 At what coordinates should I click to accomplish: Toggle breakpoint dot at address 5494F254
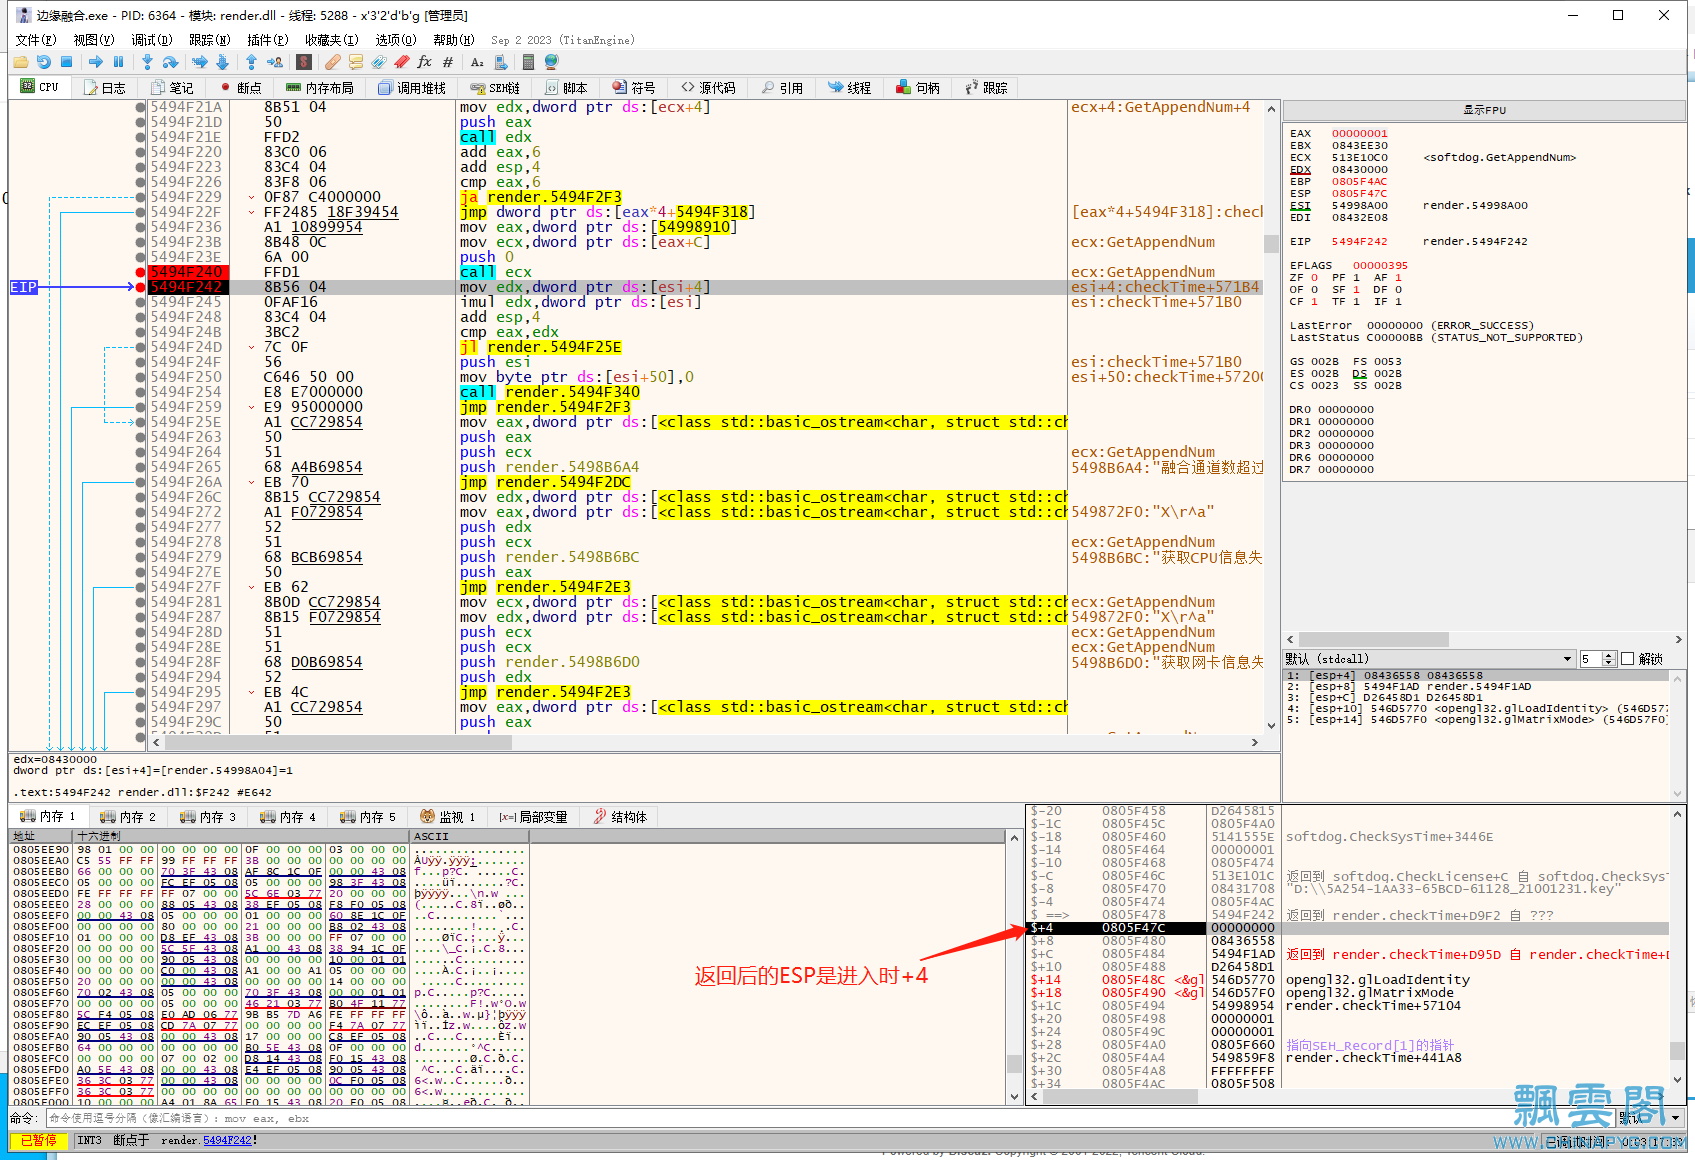(140, 392)
